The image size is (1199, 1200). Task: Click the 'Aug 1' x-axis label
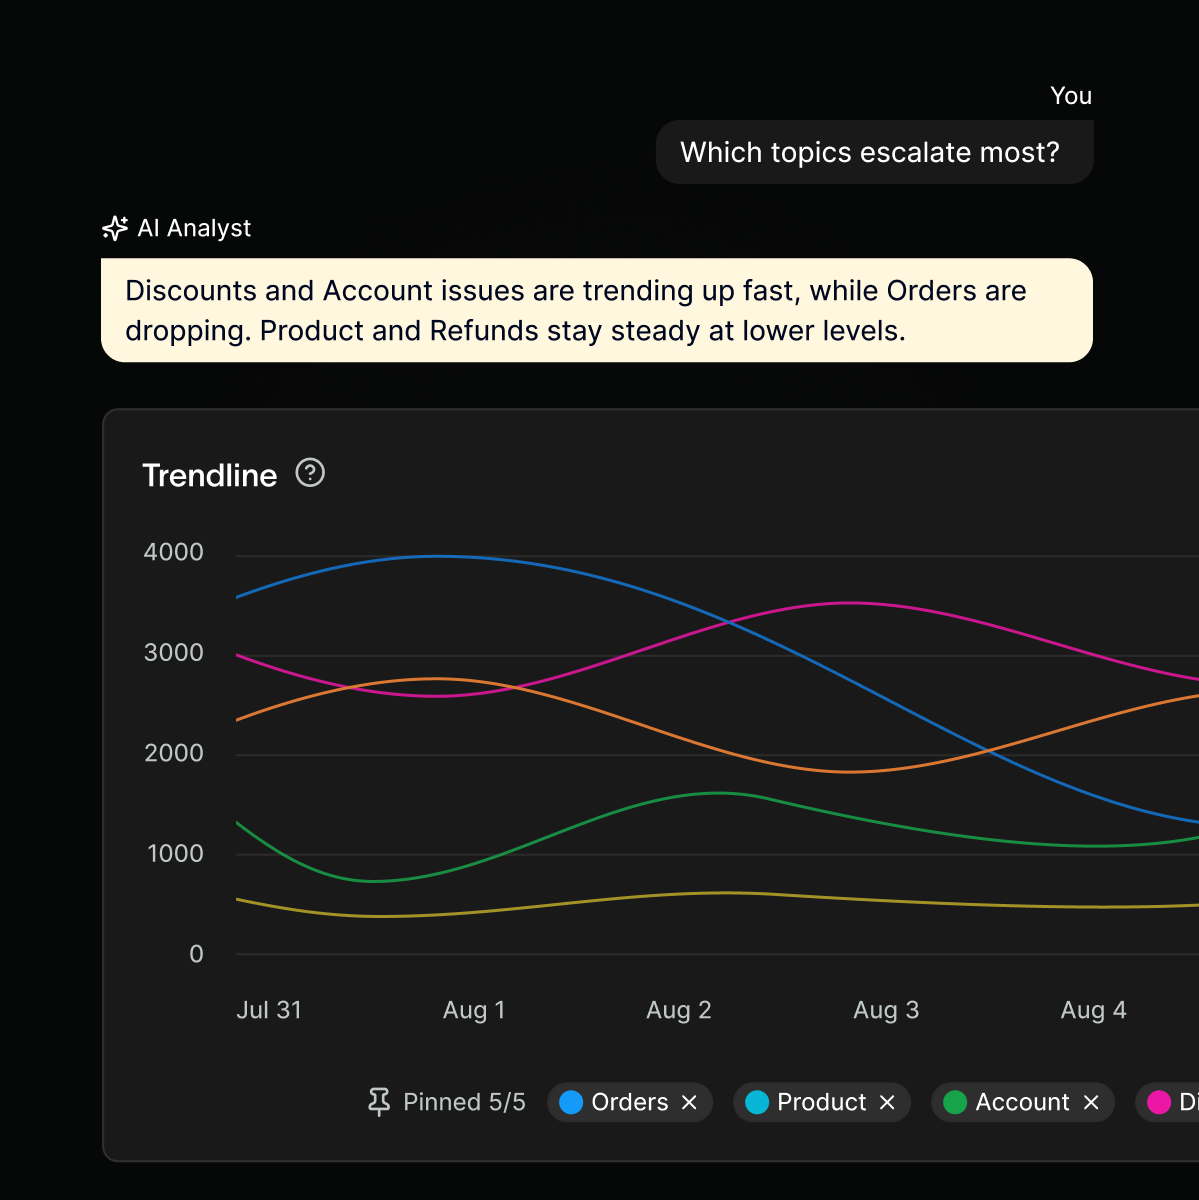(474, 1010)
